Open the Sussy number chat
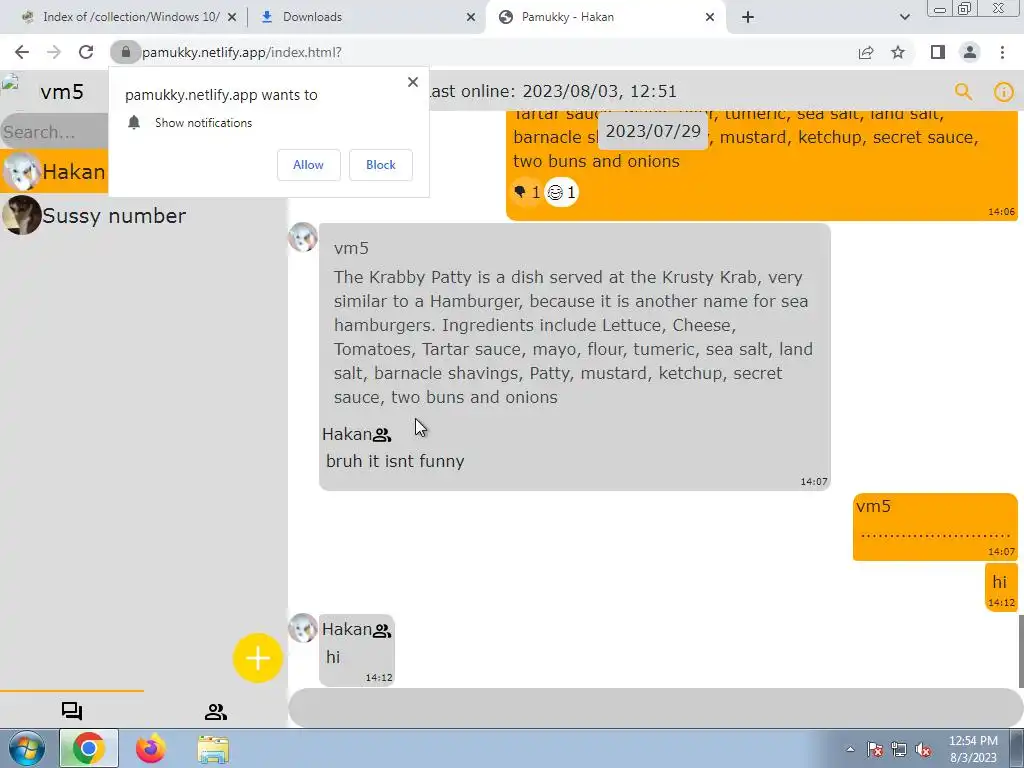 (x=144, y=216)
